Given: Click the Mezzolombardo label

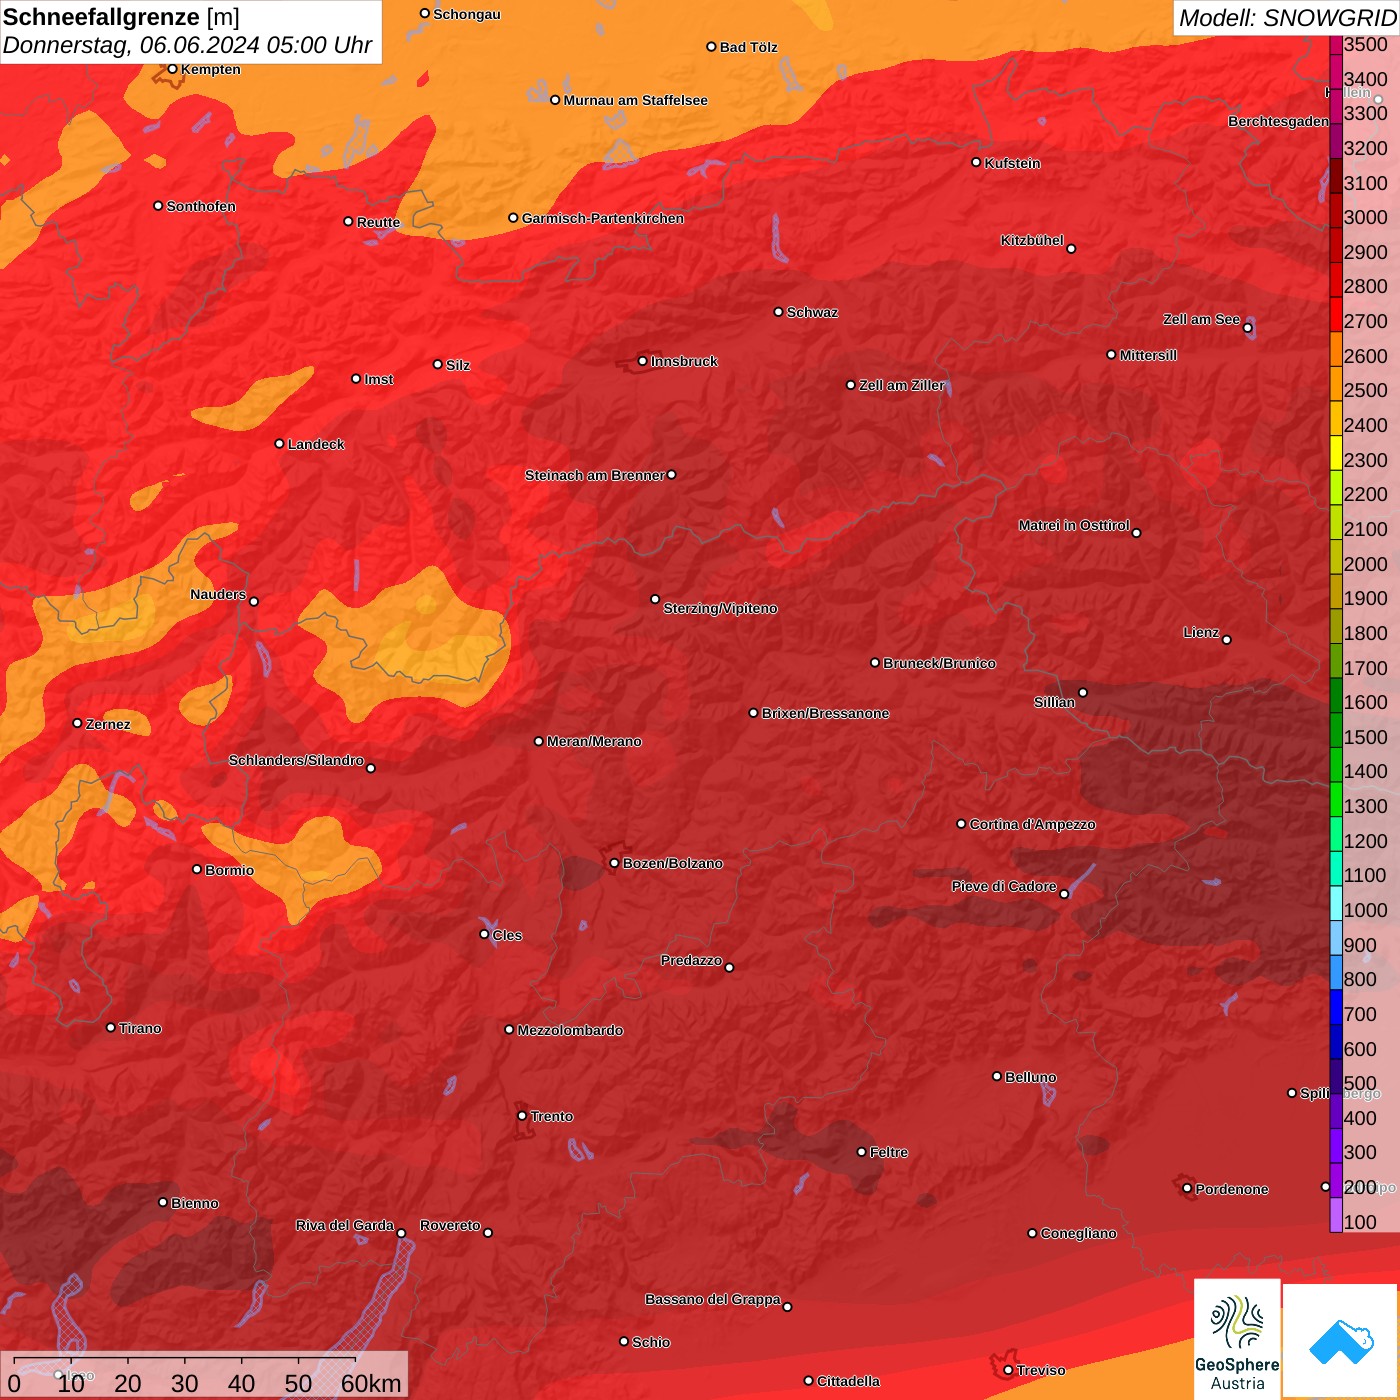Looking at the screenshot, I should [570, 1030].
